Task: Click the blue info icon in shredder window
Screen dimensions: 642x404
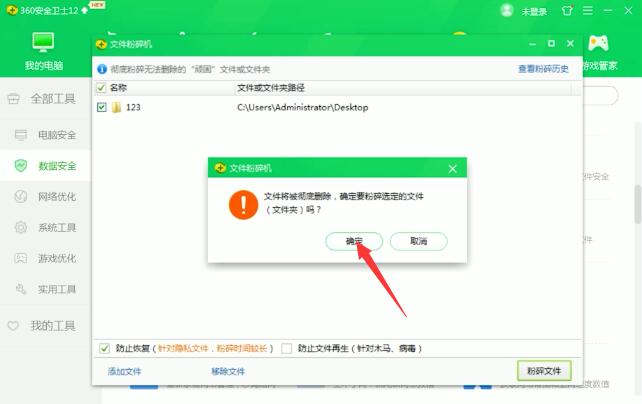Action: [102, 69]
